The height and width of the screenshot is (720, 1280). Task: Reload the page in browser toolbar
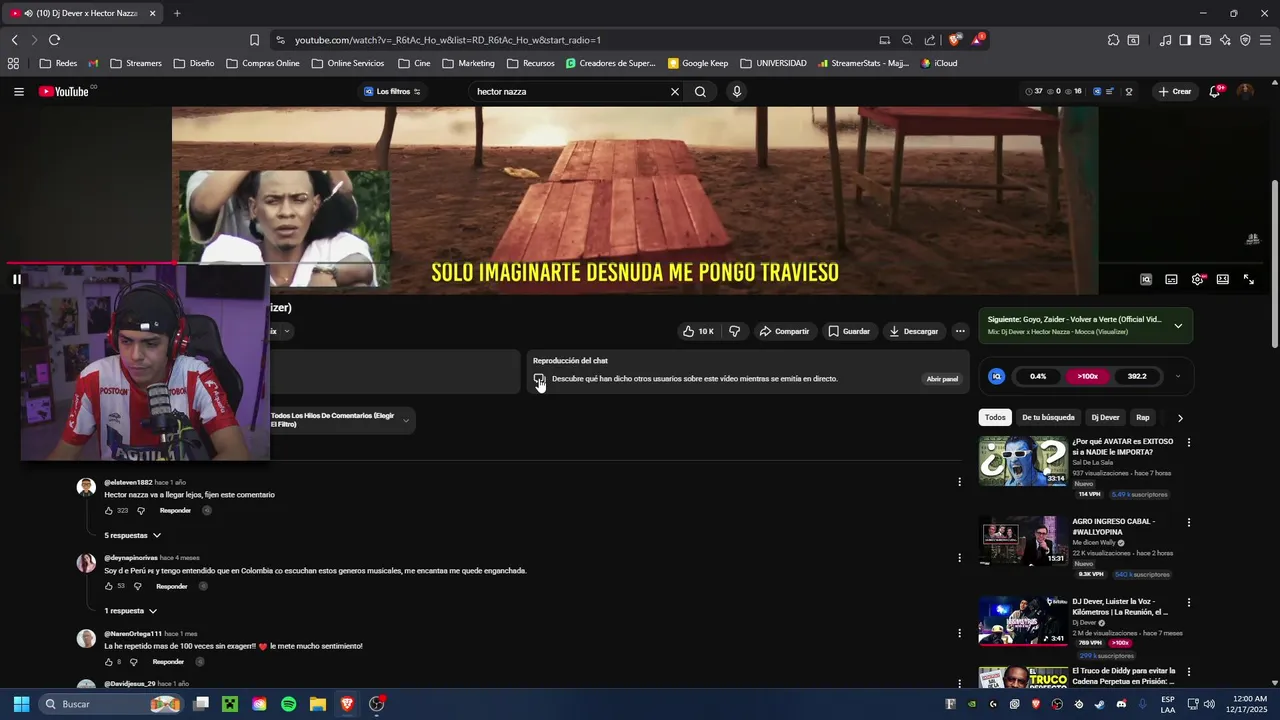click(x=54, y=40)
